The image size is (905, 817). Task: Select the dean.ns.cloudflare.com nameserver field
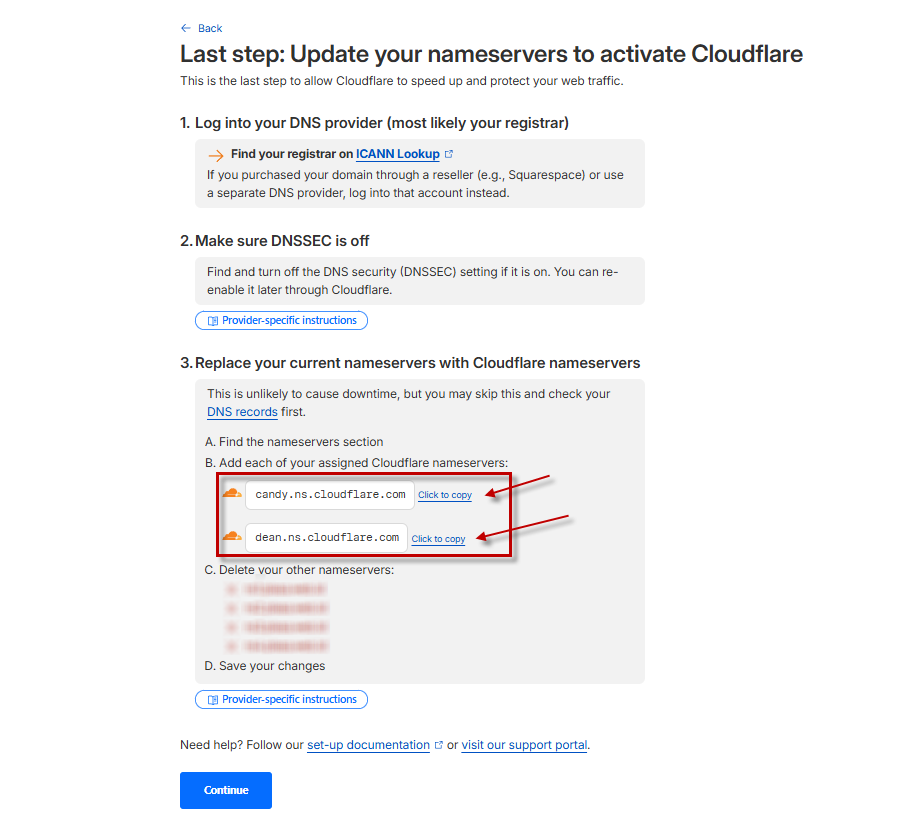pyautogui.click(x=327, y=537)
